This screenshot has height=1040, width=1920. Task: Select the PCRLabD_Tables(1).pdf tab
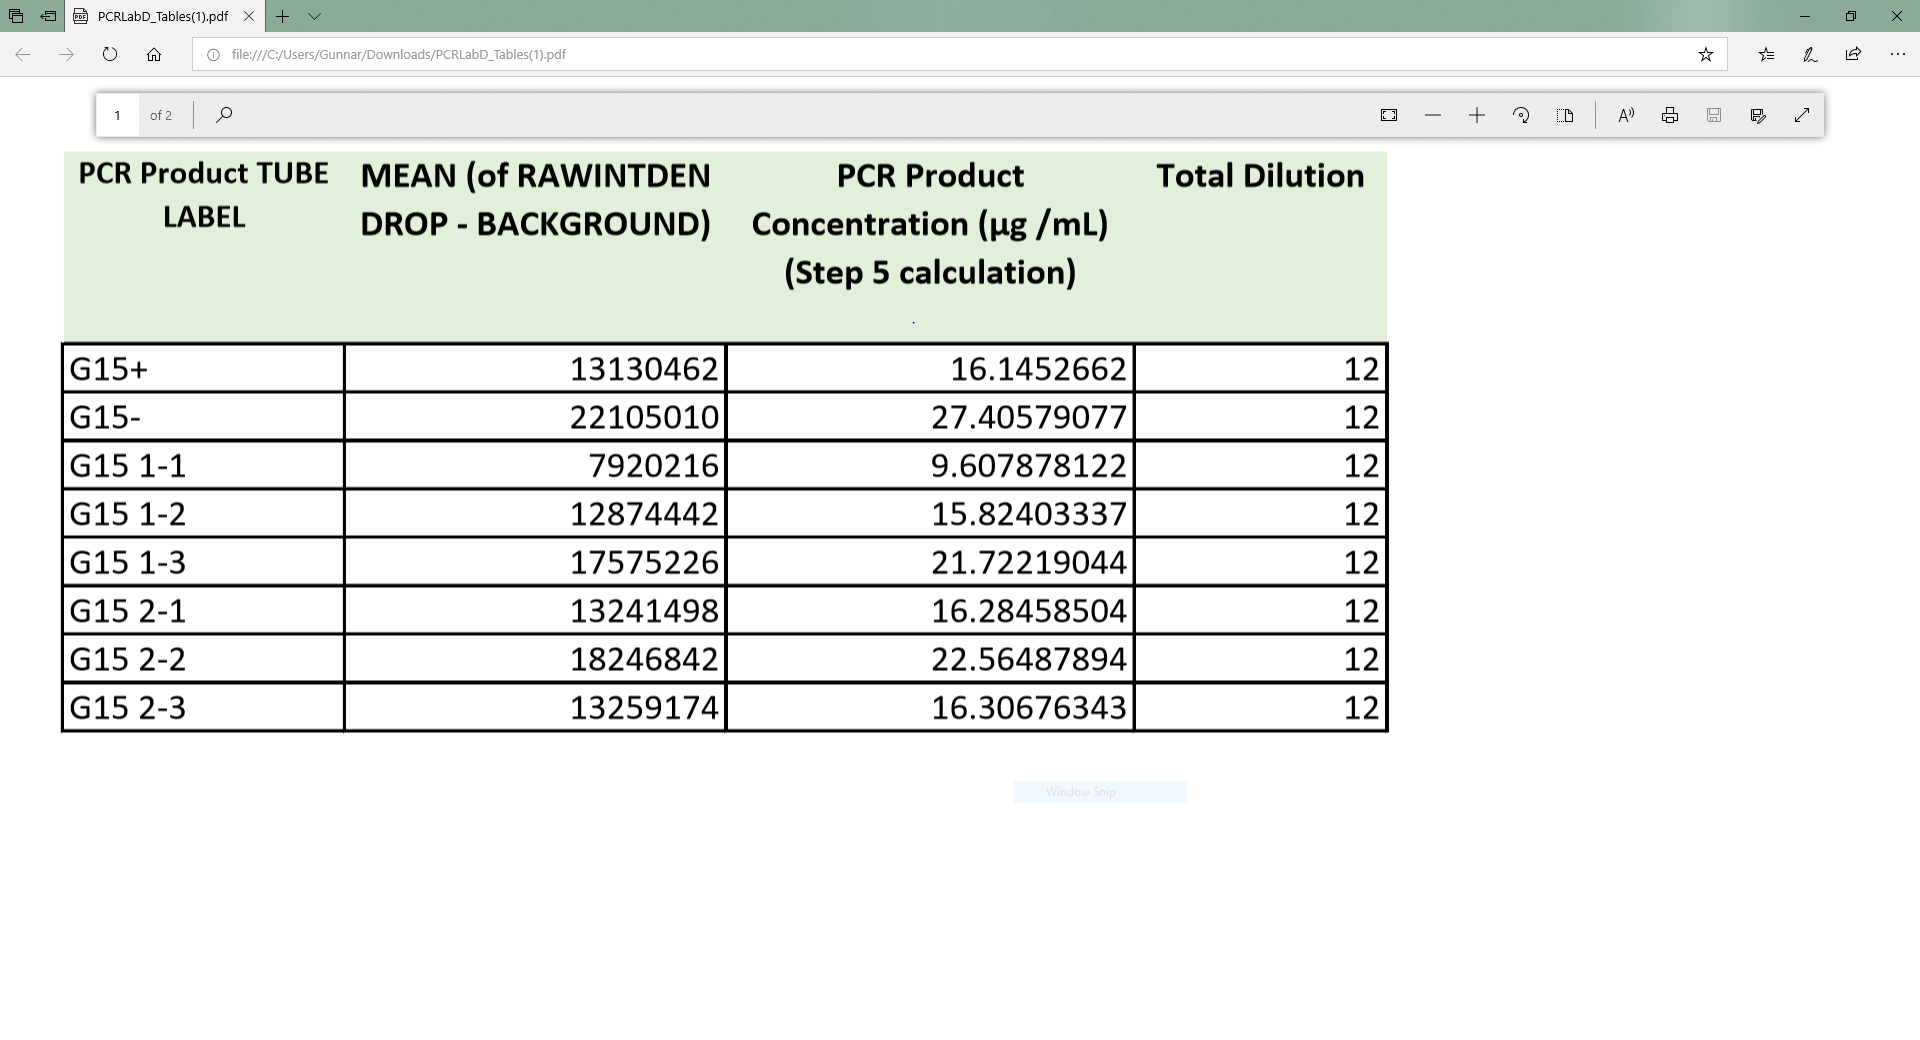click(163, 16)
